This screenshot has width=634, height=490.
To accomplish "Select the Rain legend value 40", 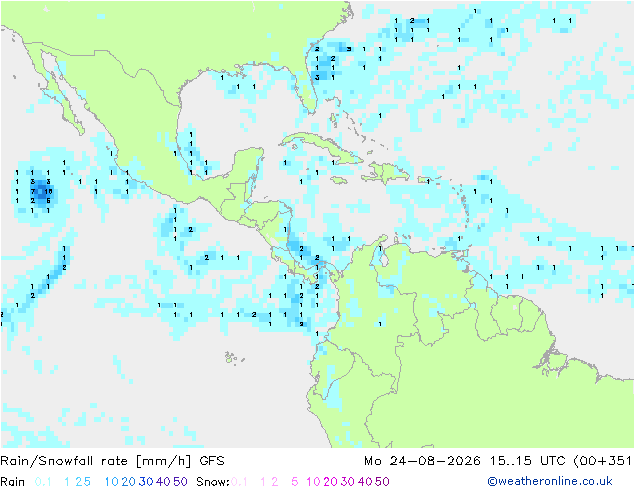I will (x=163, y=482).
